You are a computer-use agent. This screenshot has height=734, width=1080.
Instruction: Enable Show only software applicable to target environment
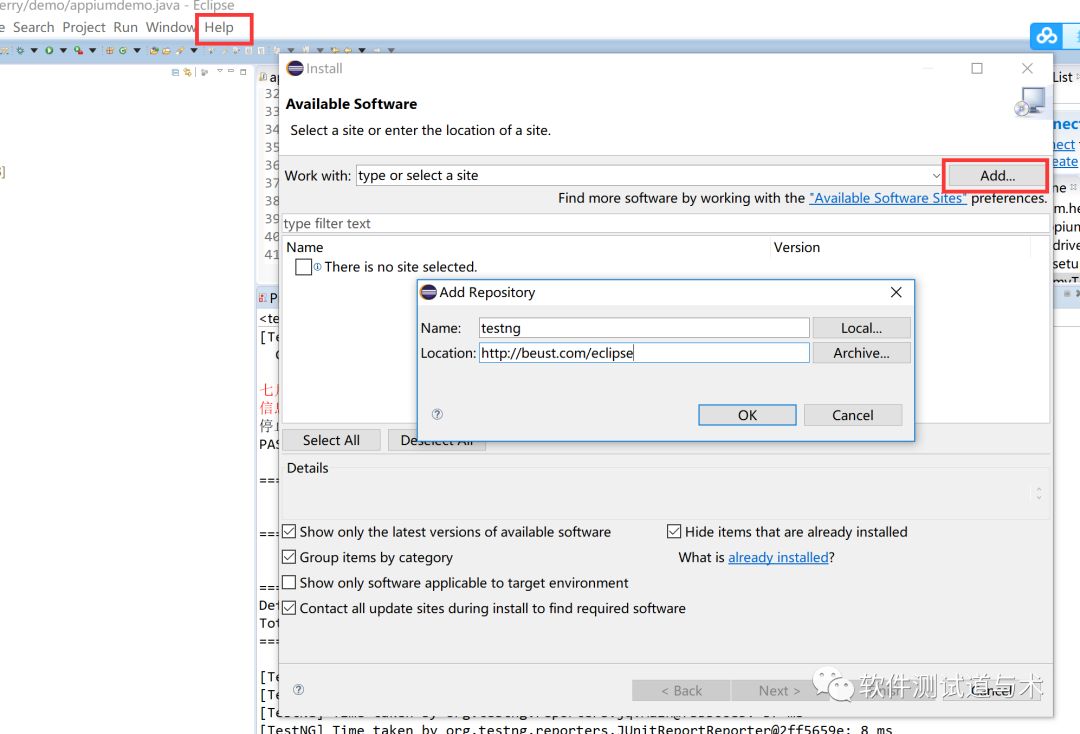point(289,582)
